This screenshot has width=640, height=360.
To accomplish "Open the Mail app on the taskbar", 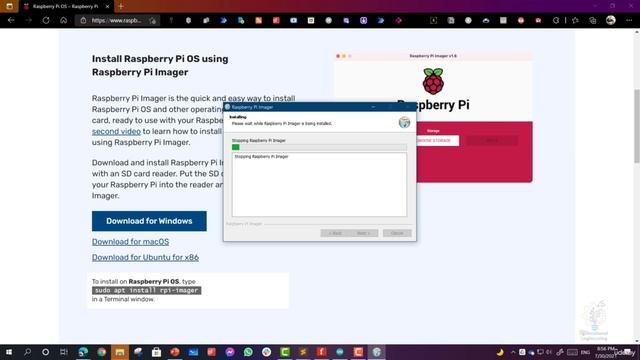I will coord(193,352).
